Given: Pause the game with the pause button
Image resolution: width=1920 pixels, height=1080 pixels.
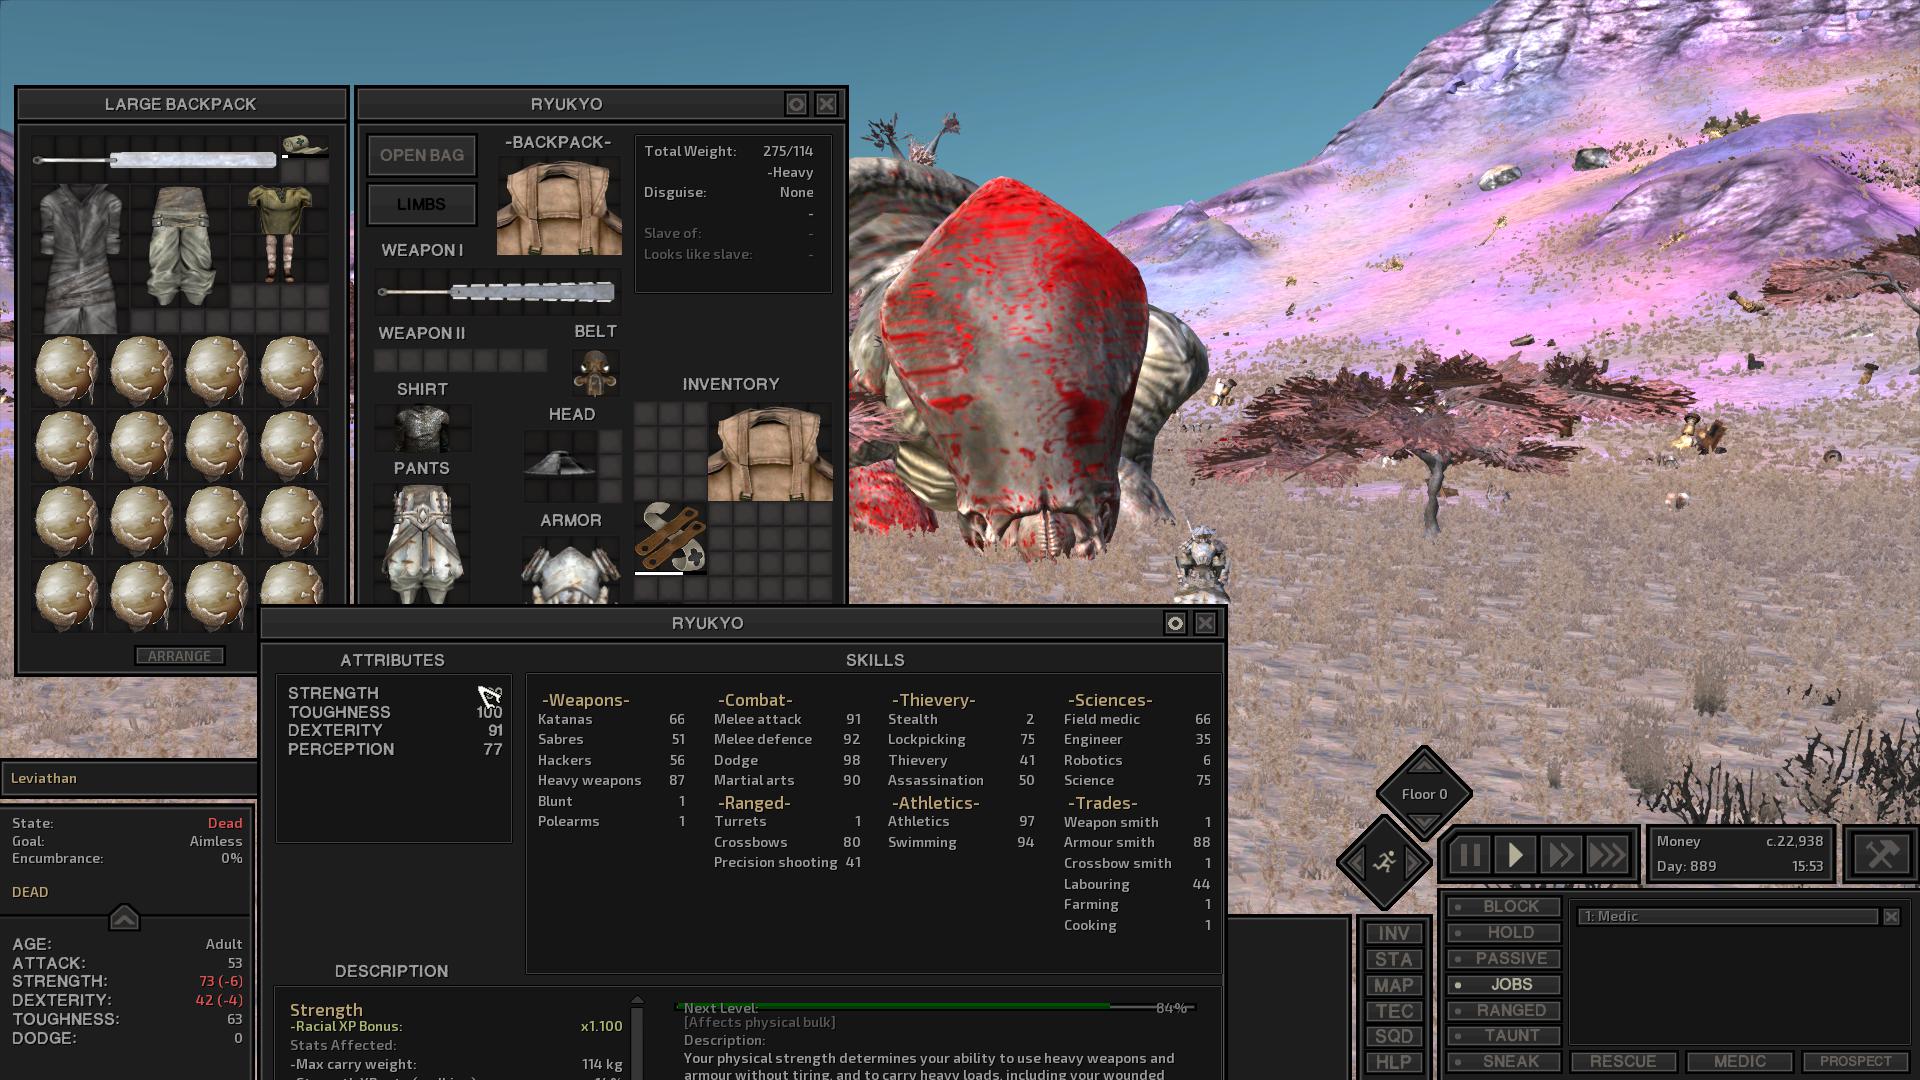Looking at the screenshot, I should coord(1469,855).
